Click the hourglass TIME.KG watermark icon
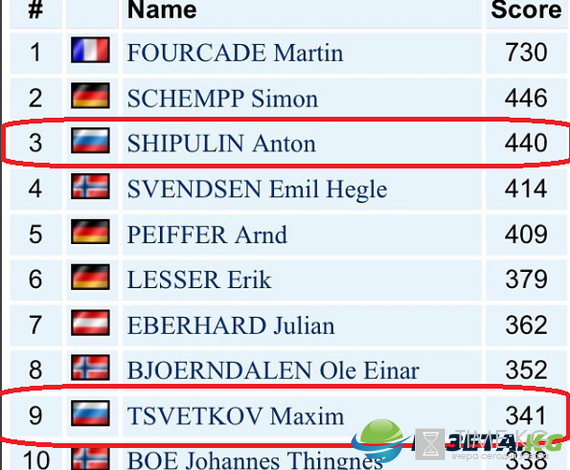 (x=430, y=444)
